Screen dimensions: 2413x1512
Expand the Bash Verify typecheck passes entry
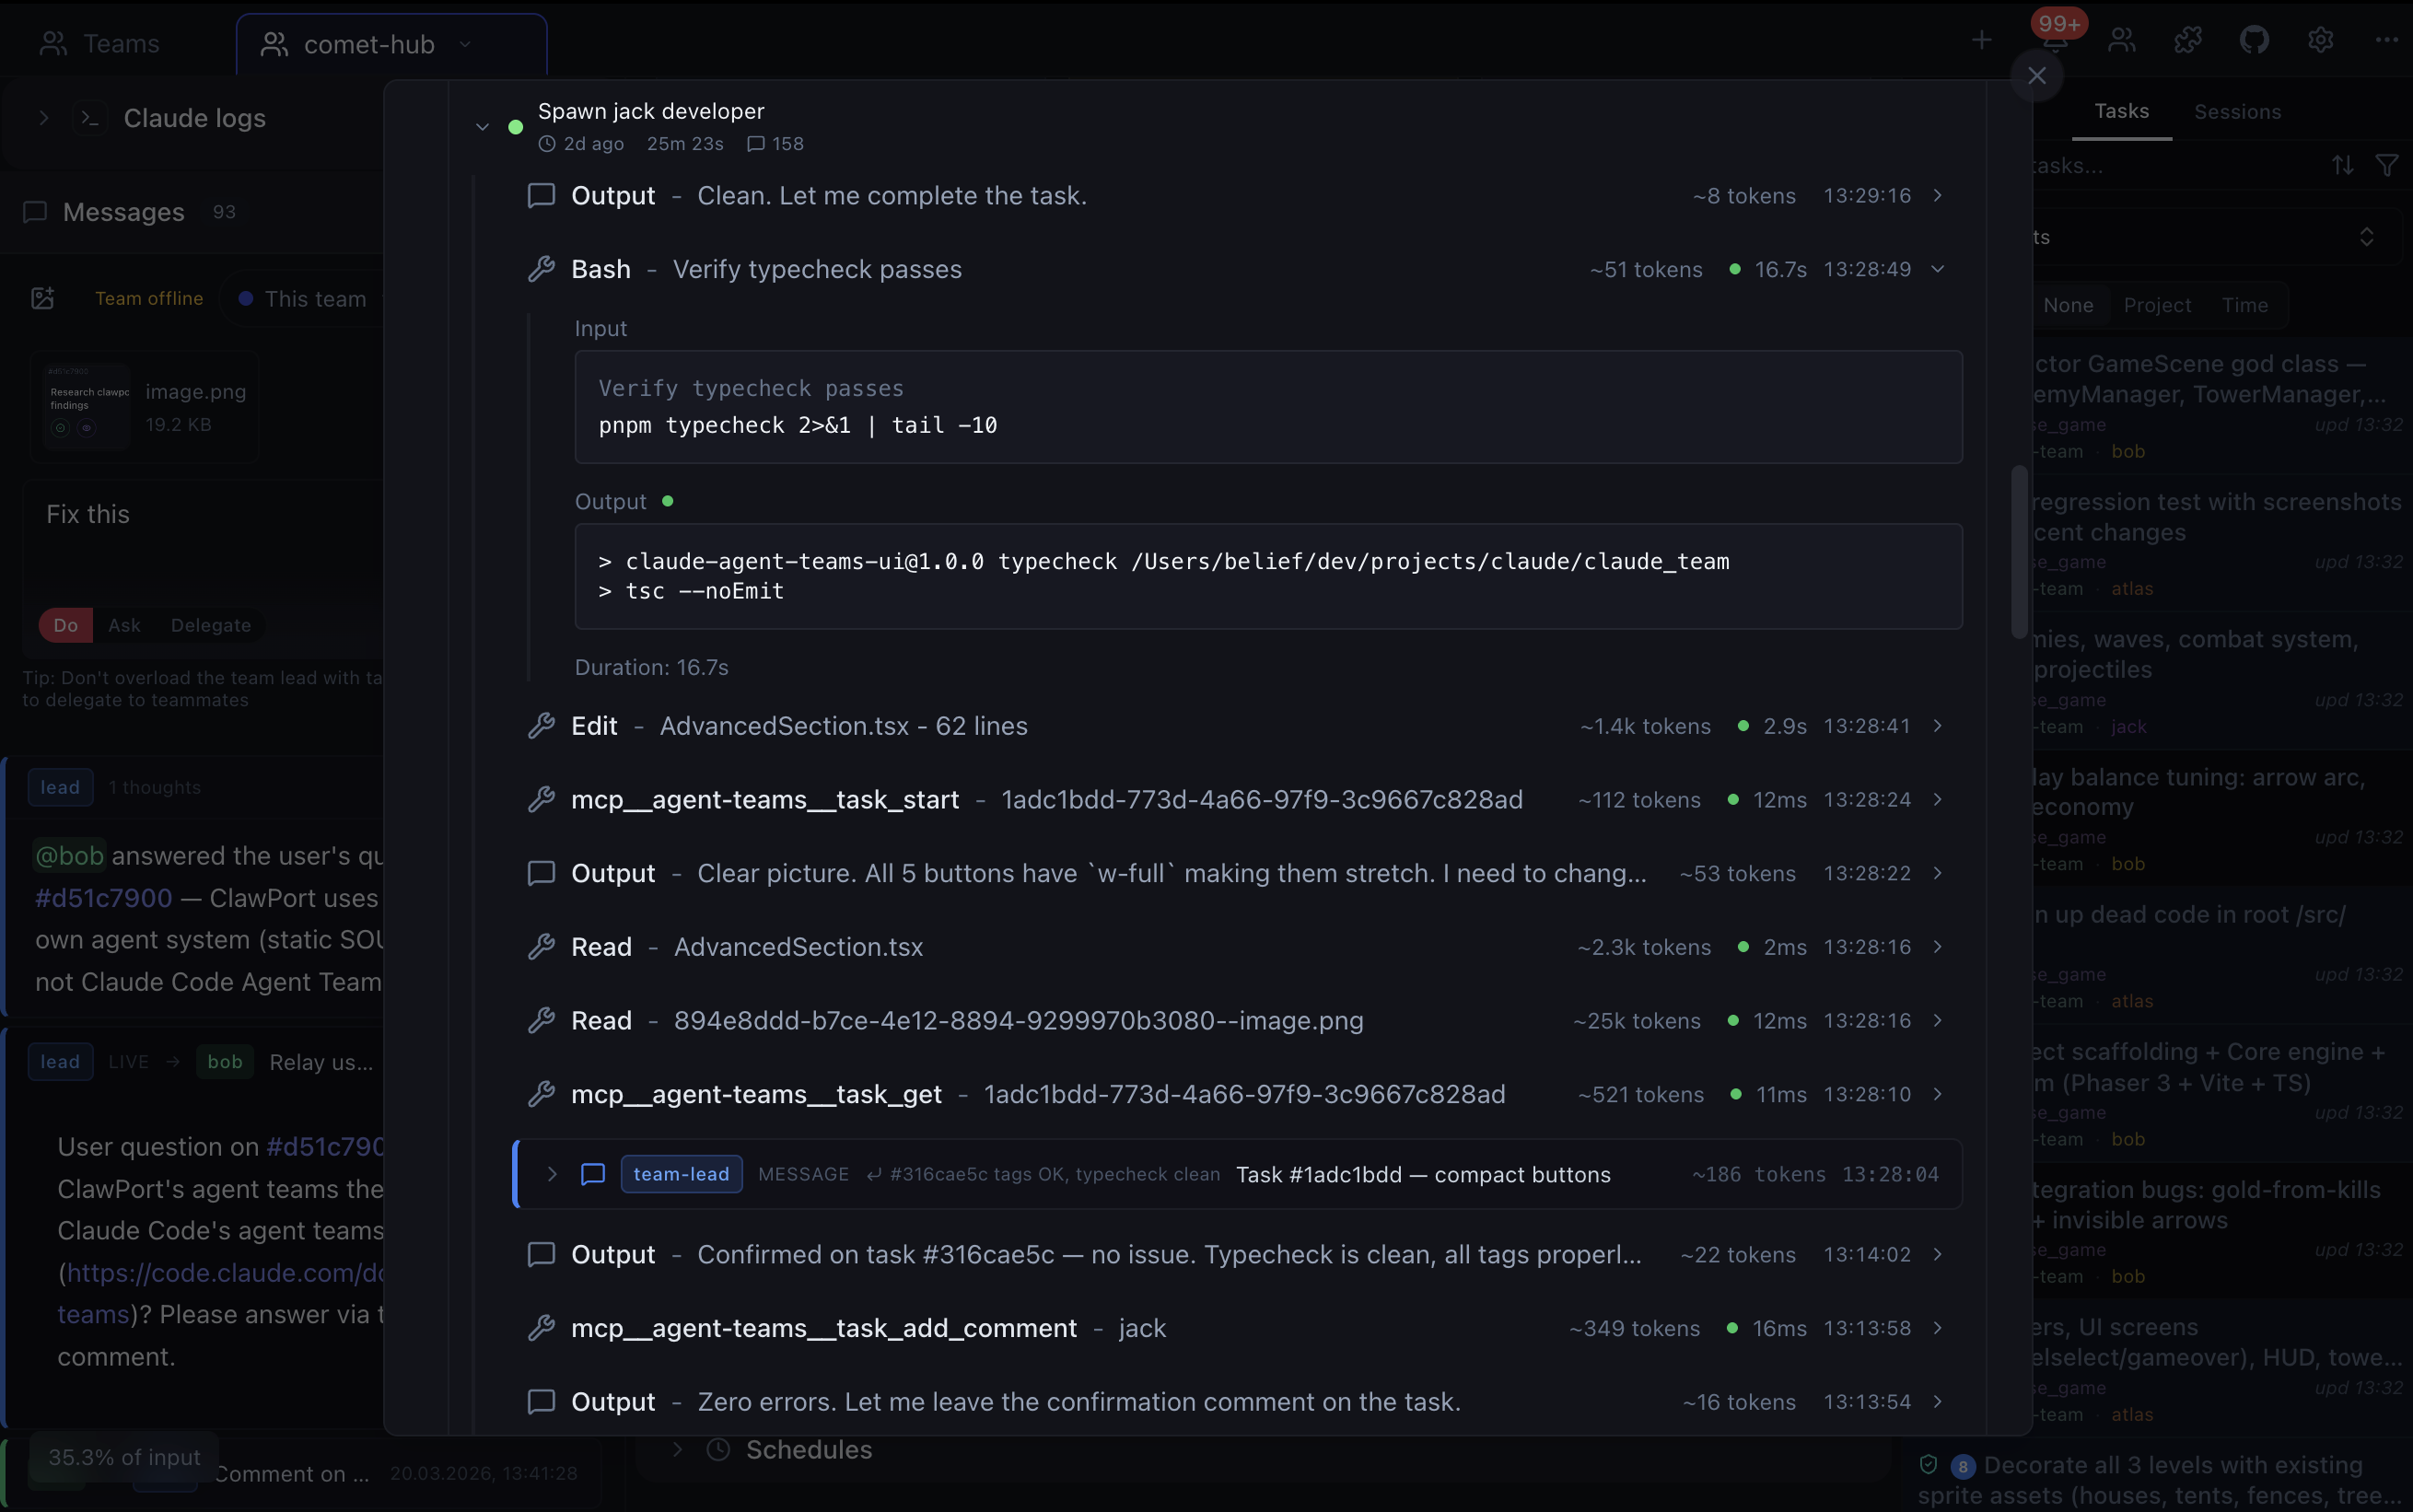coord(1937,268)
